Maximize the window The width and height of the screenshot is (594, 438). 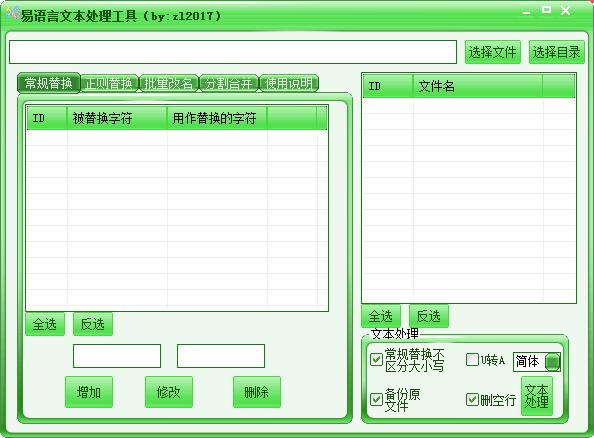click(x=546, y=10)
